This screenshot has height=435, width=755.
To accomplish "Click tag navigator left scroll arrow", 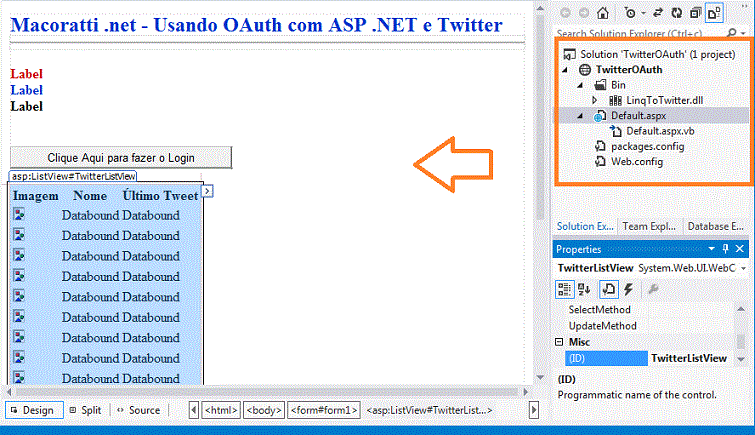I will pos(194,410).
